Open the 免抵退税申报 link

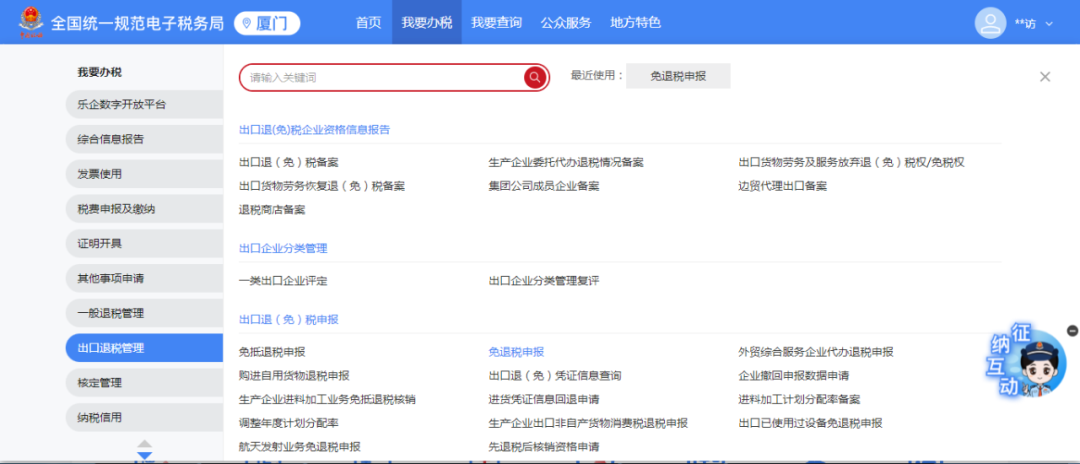[272, 352]
